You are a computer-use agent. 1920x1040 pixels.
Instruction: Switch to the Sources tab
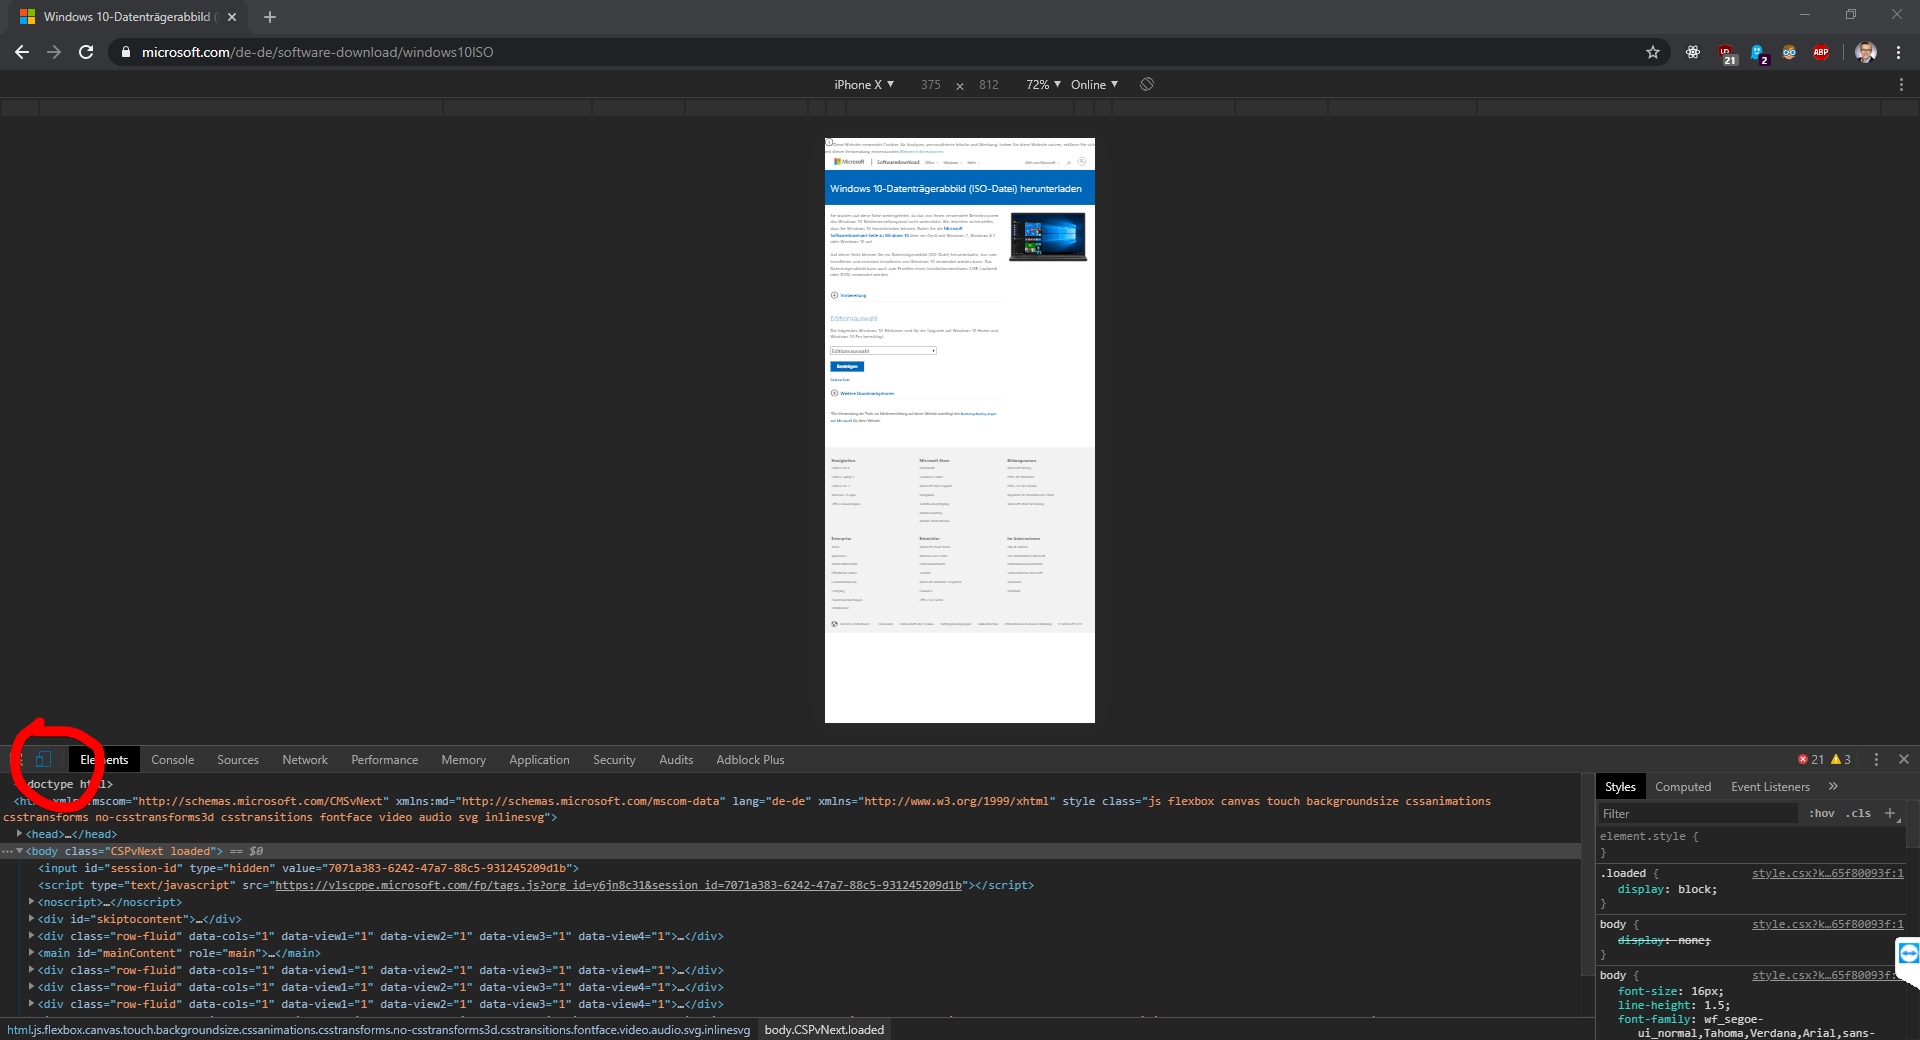coord(238,760)
